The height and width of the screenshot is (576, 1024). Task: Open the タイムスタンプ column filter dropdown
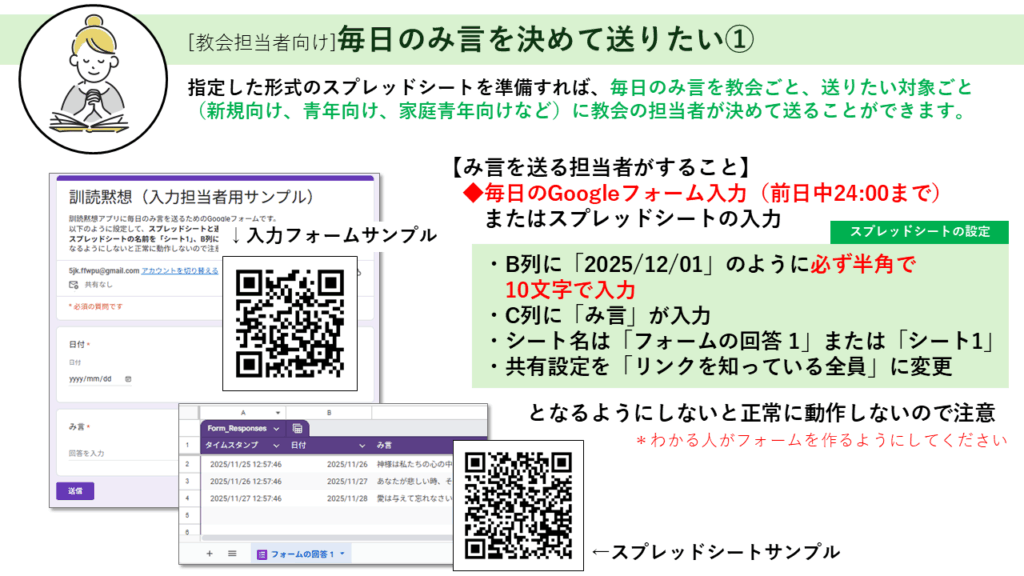(274, 444)
